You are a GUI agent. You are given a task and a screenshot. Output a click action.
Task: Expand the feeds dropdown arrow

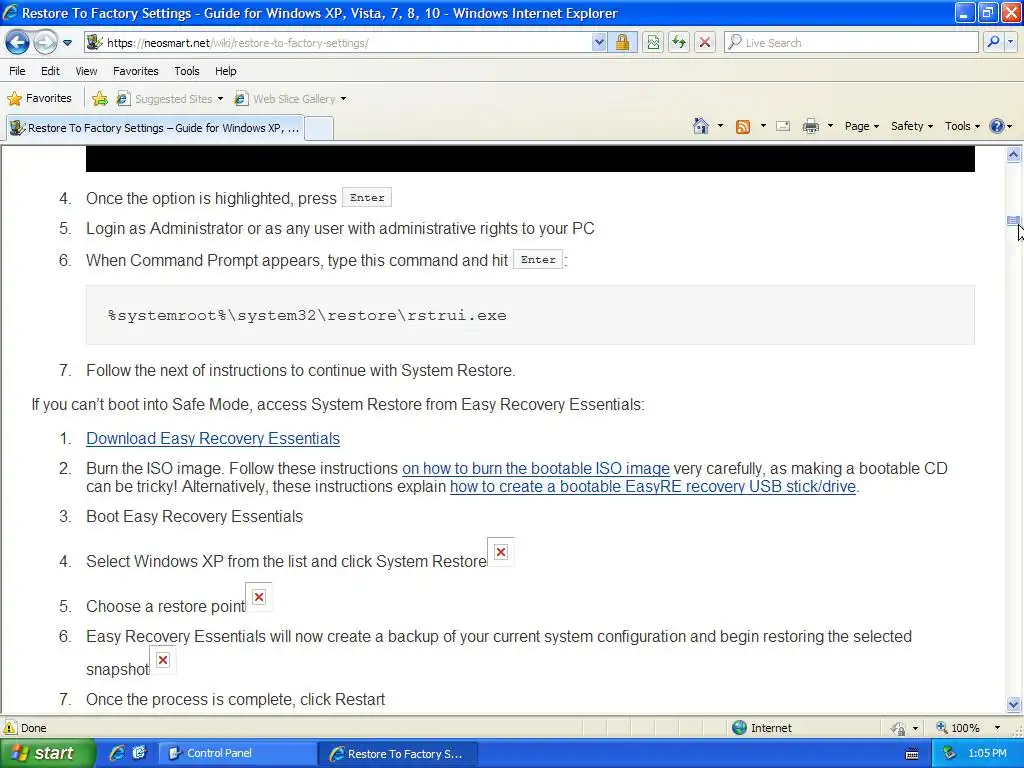763,126
